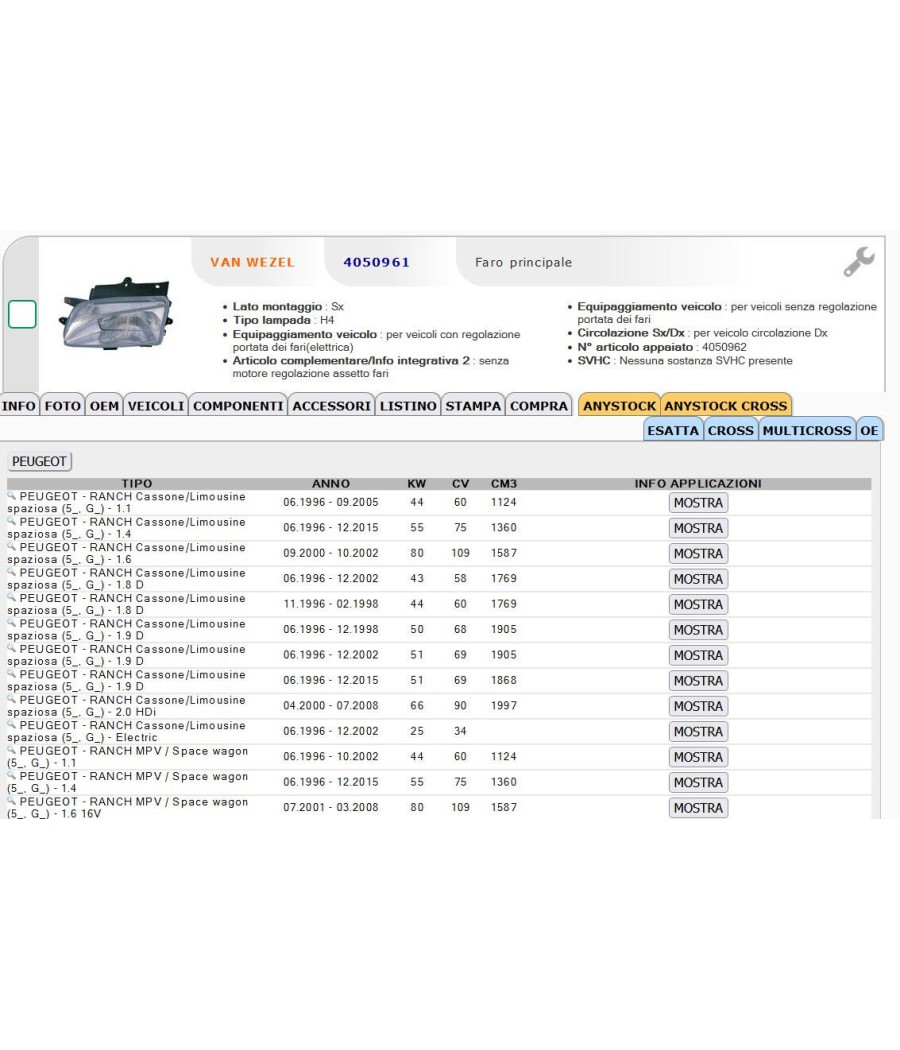The width and height of the screenshot is (900, 1050).
Task: Click the date range 04.2000 - 07.2008
Action: click(x=331, y=706)
